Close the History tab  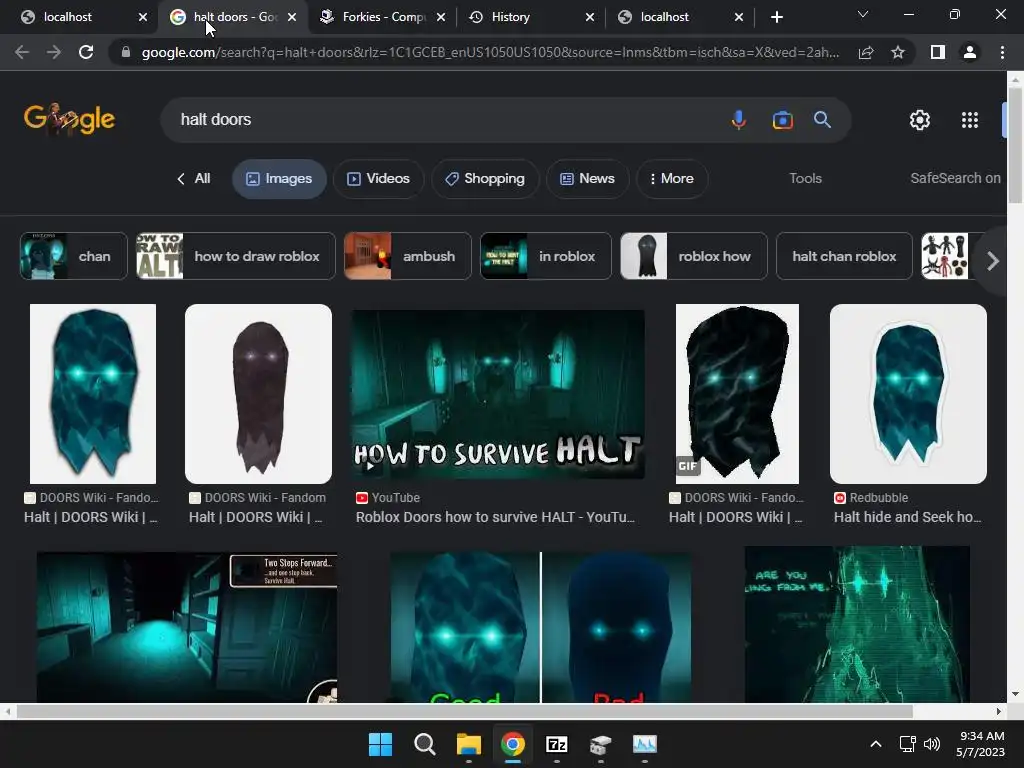pos(590,17)
